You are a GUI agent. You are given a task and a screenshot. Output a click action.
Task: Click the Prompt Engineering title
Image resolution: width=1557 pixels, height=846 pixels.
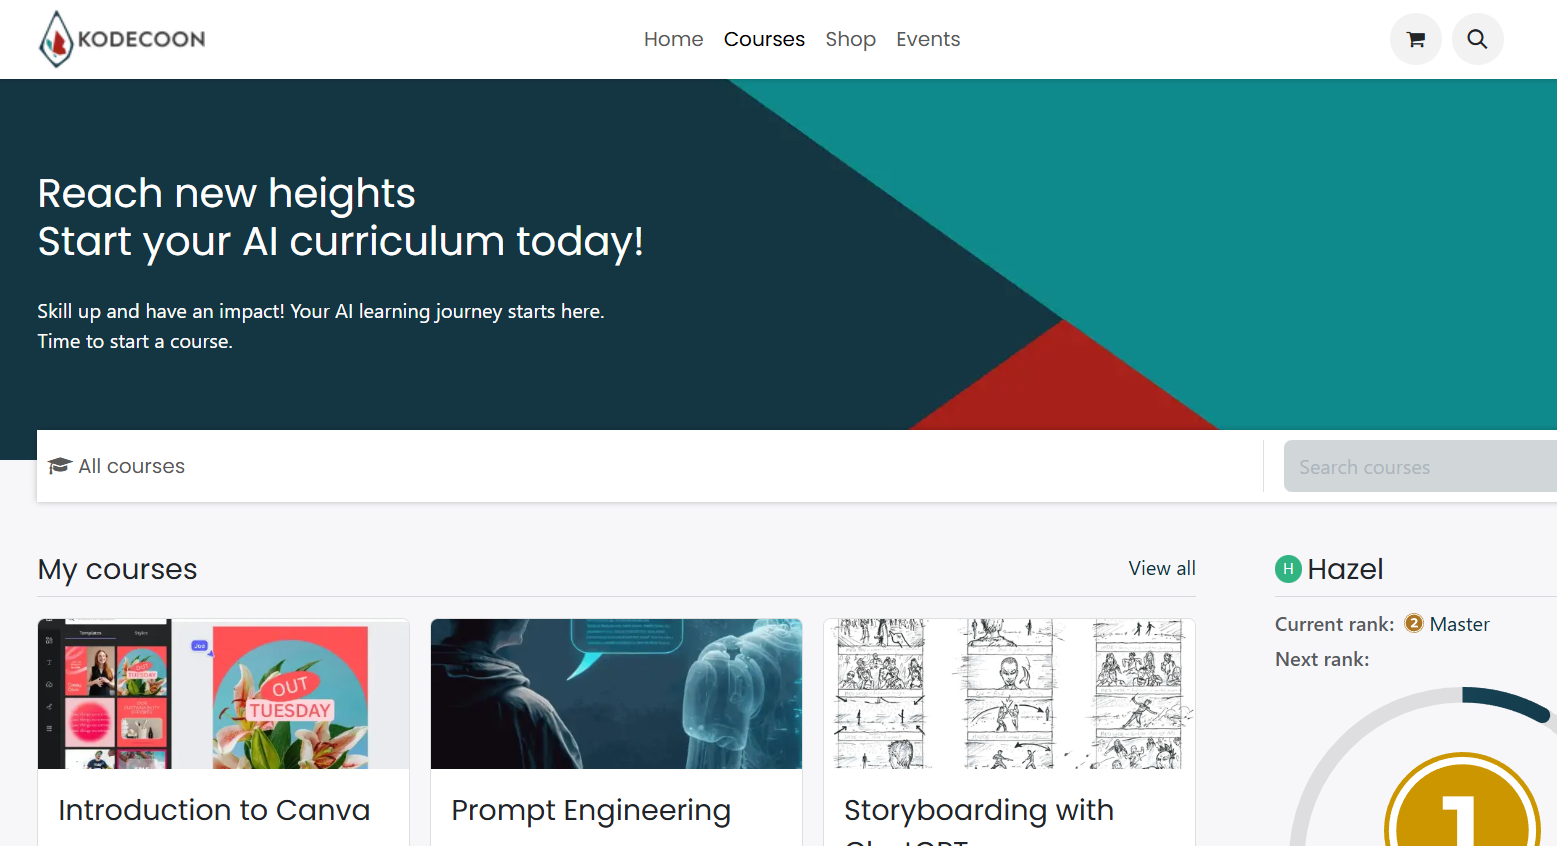coord(591,810)
